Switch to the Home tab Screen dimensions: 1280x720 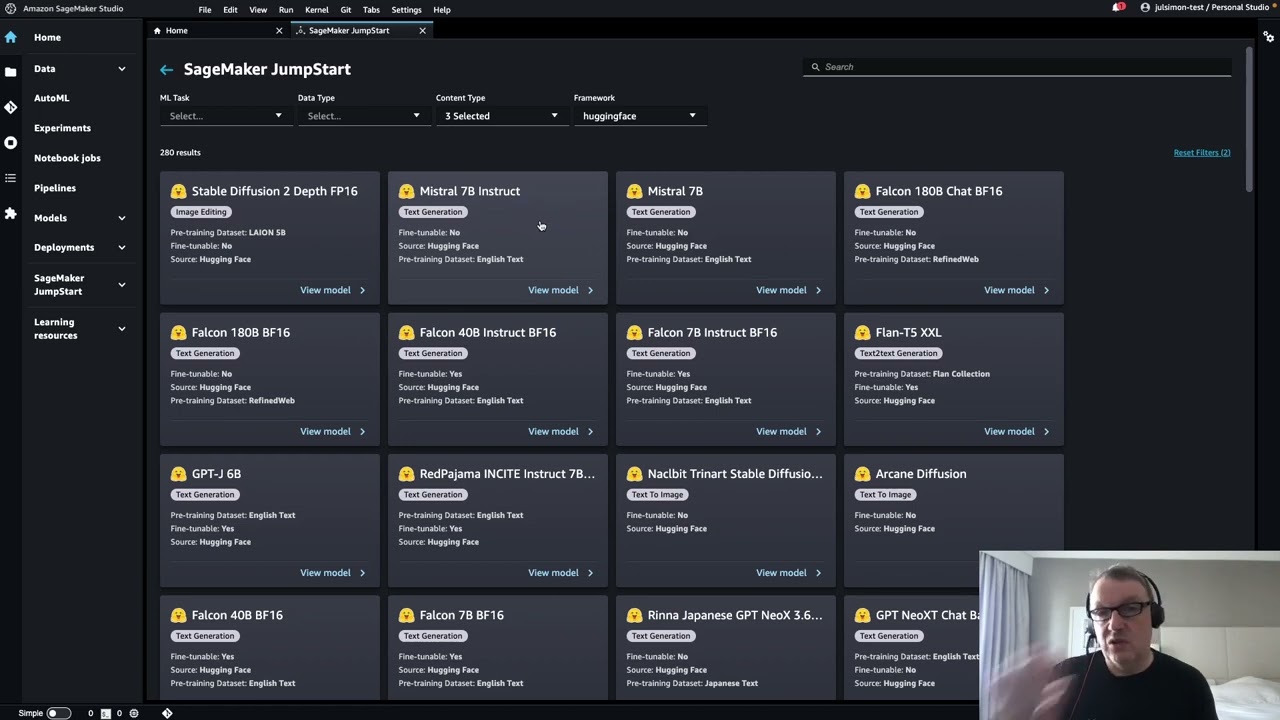pos(176,31)
